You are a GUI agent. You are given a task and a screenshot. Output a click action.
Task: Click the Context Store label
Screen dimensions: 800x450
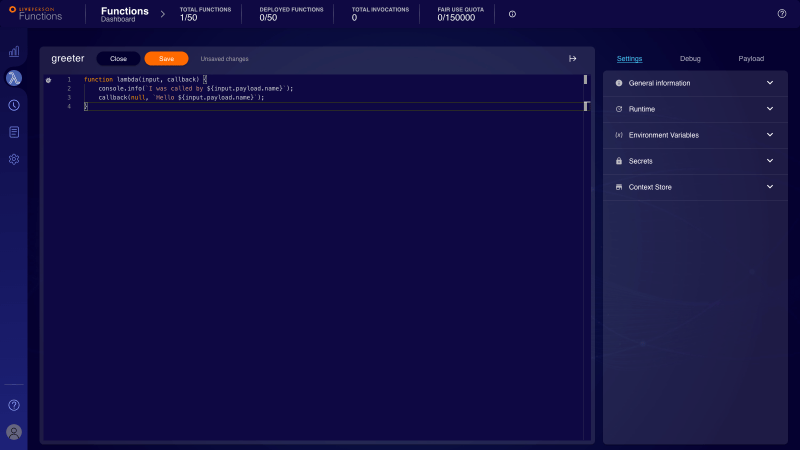coord(650,187)
